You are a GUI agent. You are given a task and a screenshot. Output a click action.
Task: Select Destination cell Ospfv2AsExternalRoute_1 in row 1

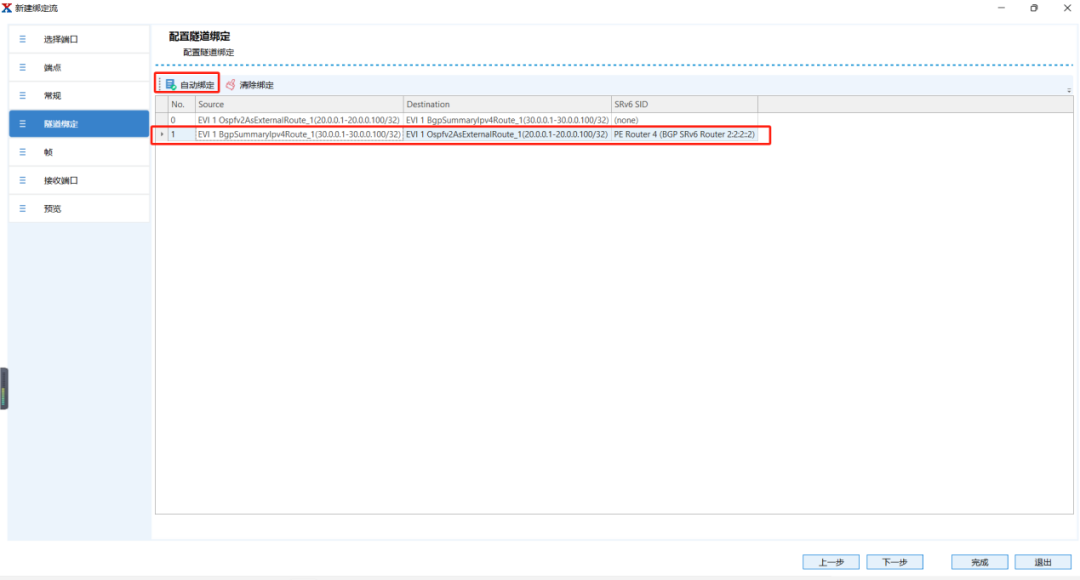508,134
